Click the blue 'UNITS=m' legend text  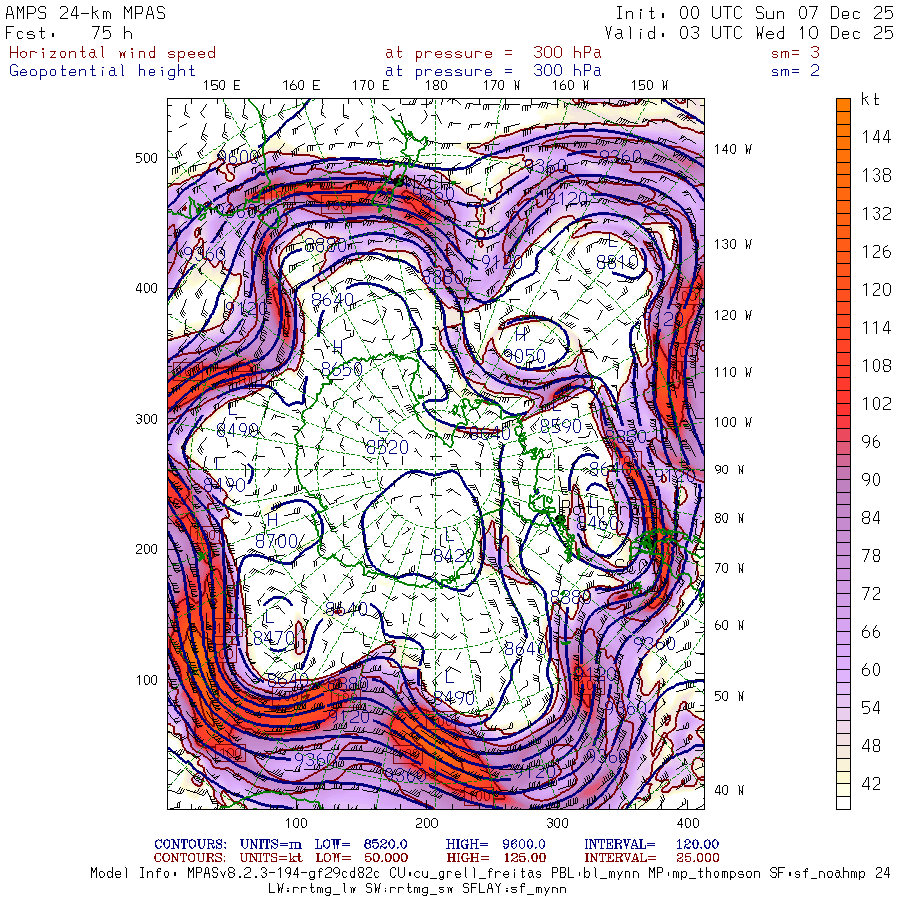270,844
